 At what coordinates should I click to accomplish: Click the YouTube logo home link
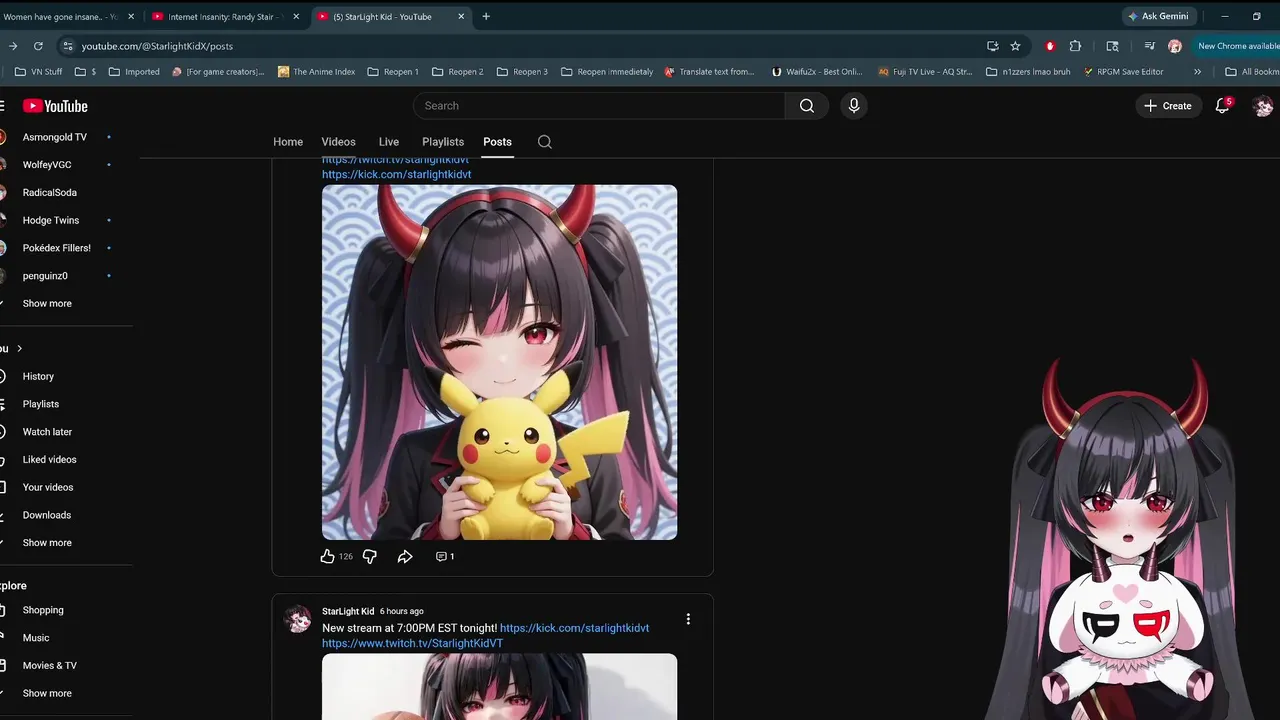(55, 106)
